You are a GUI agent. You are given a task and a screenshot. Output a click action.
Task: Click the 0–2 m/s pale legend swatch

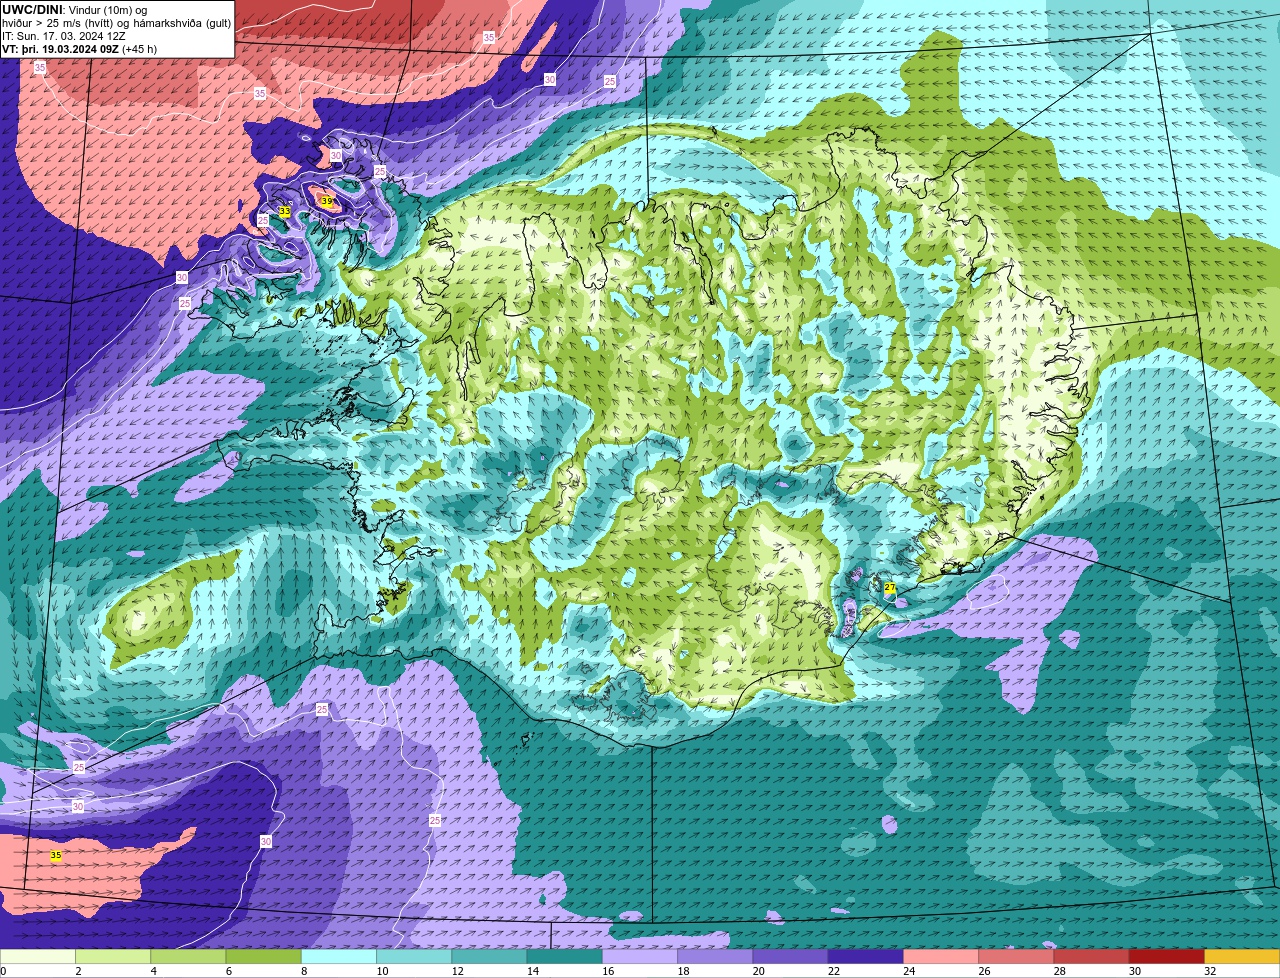(x=38, y=957)
